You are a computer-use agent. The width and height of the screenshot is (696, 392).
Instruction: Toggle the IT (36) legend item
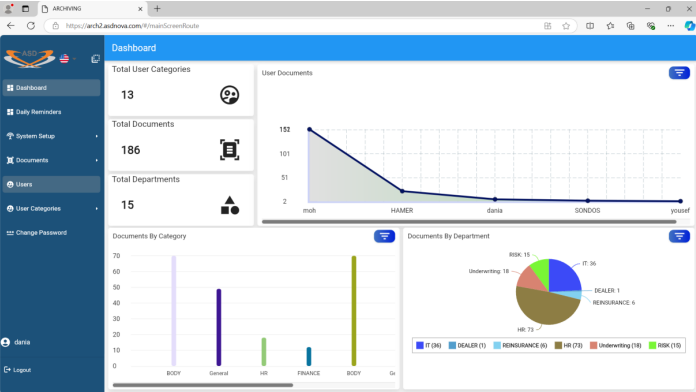429,345
